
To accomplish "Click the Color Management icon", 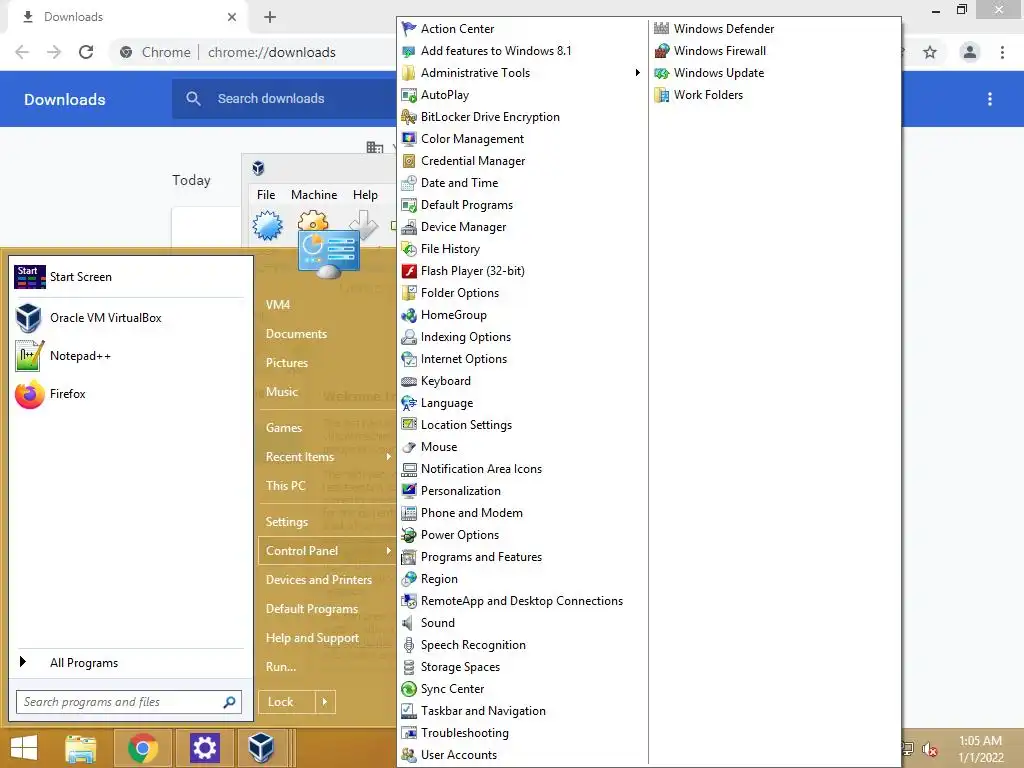I will pyautogui.click(x=409, y=138).
